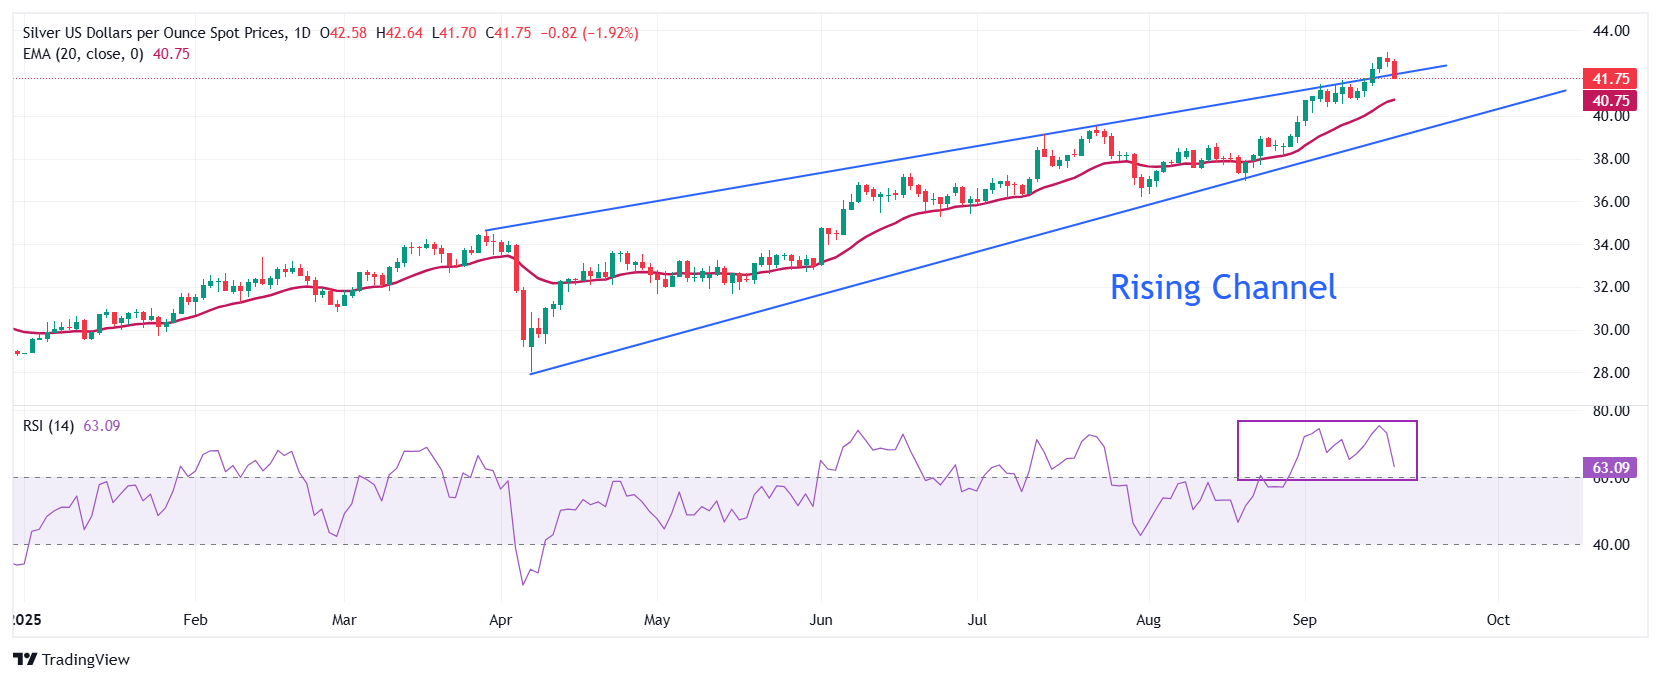The image size is (1661, 681).
Task: Click the 40.00 level on the RSI axis
Action: tap(1610, 545)
